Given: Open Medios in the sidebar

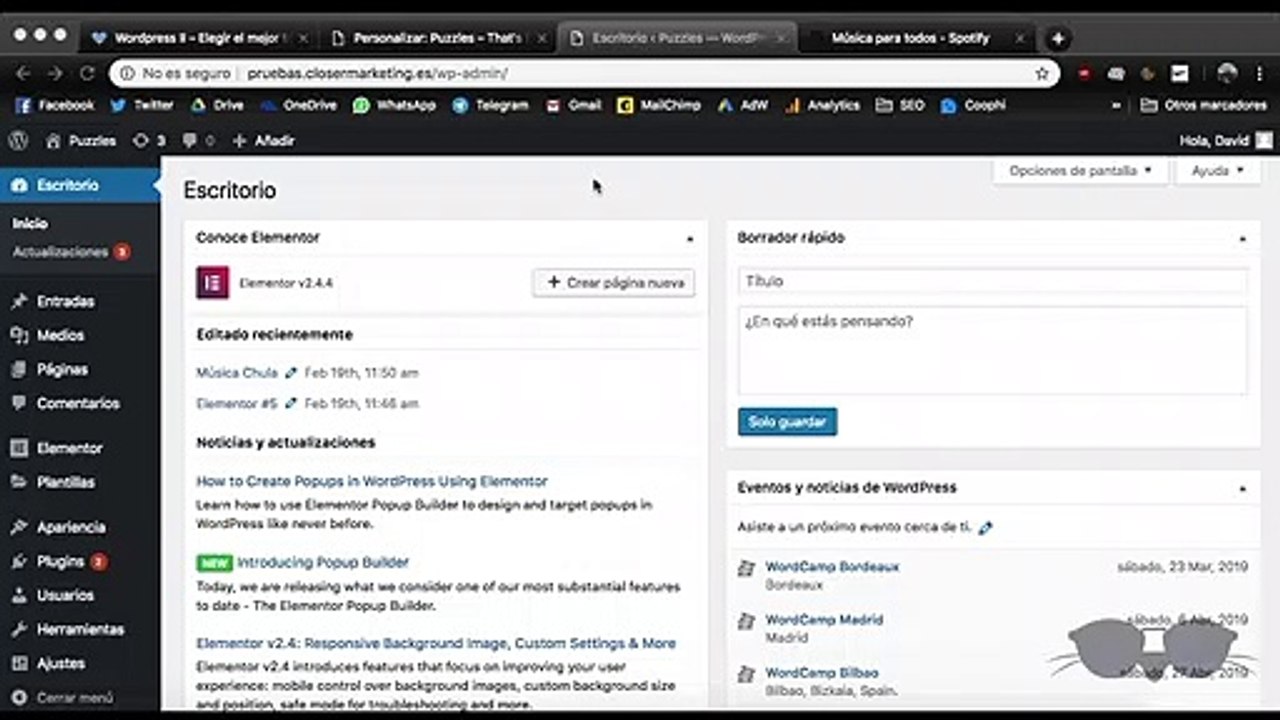Looking at the screenshot, I should point(80,335).
